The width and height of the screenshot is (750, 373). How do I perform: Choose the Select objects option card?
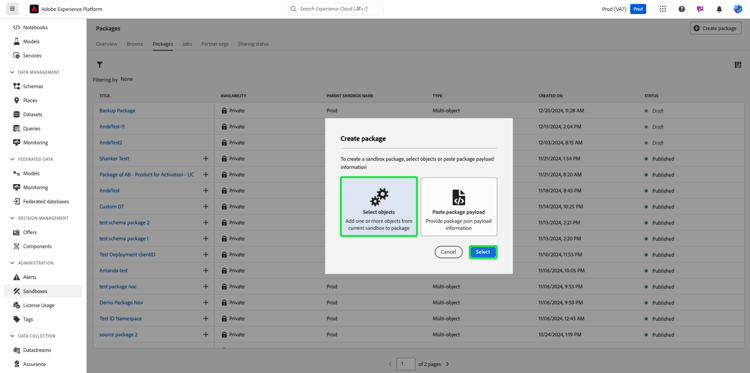(x=379, y=207)
